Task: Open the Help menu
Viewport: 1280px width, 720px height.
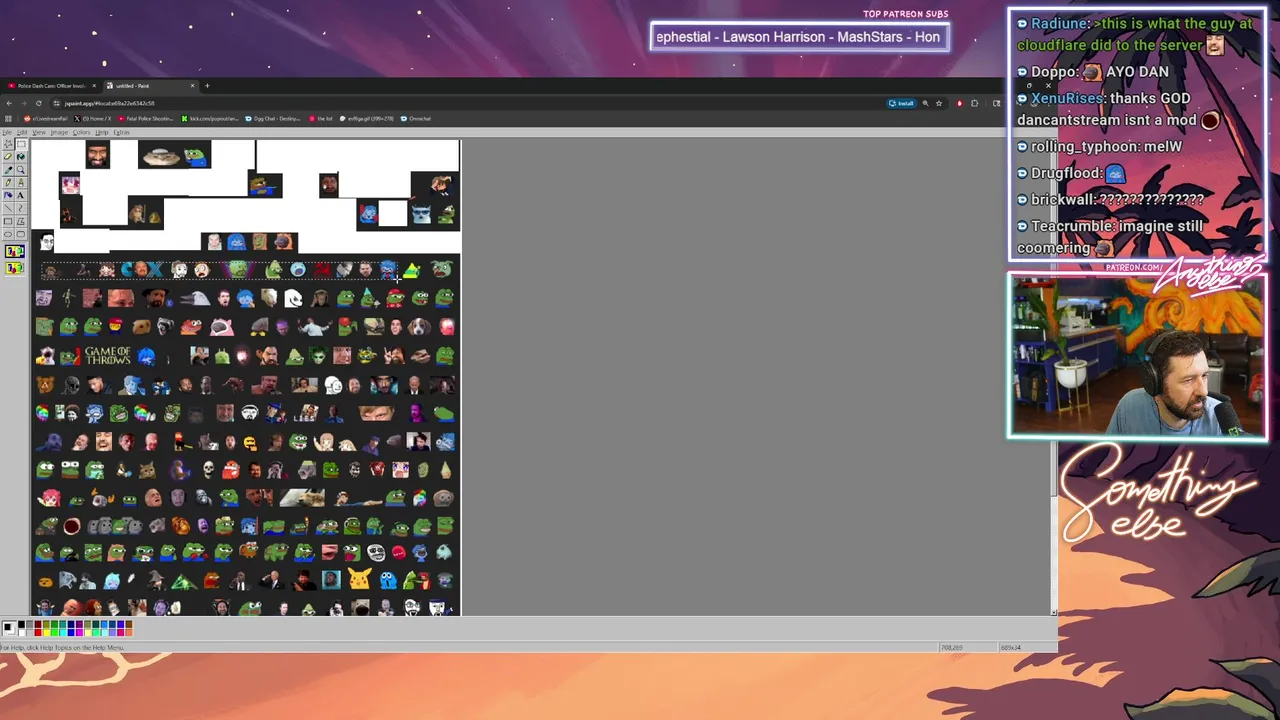Action: [x=102, y=132]
